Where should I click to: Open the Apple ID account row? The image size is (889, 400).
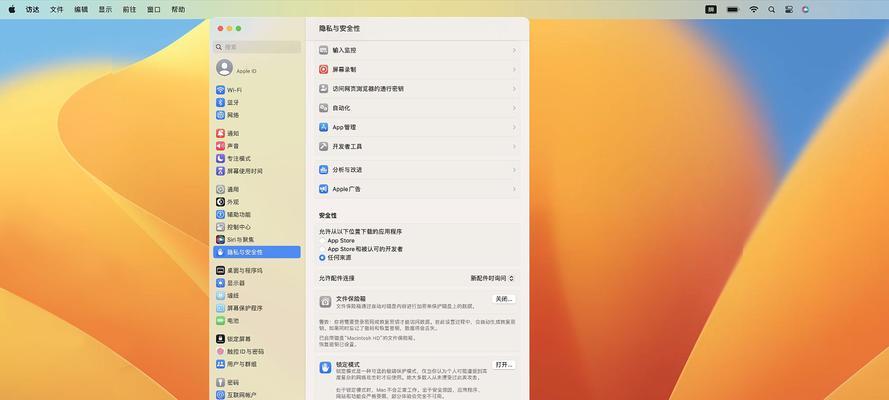[x=257, y=68]
